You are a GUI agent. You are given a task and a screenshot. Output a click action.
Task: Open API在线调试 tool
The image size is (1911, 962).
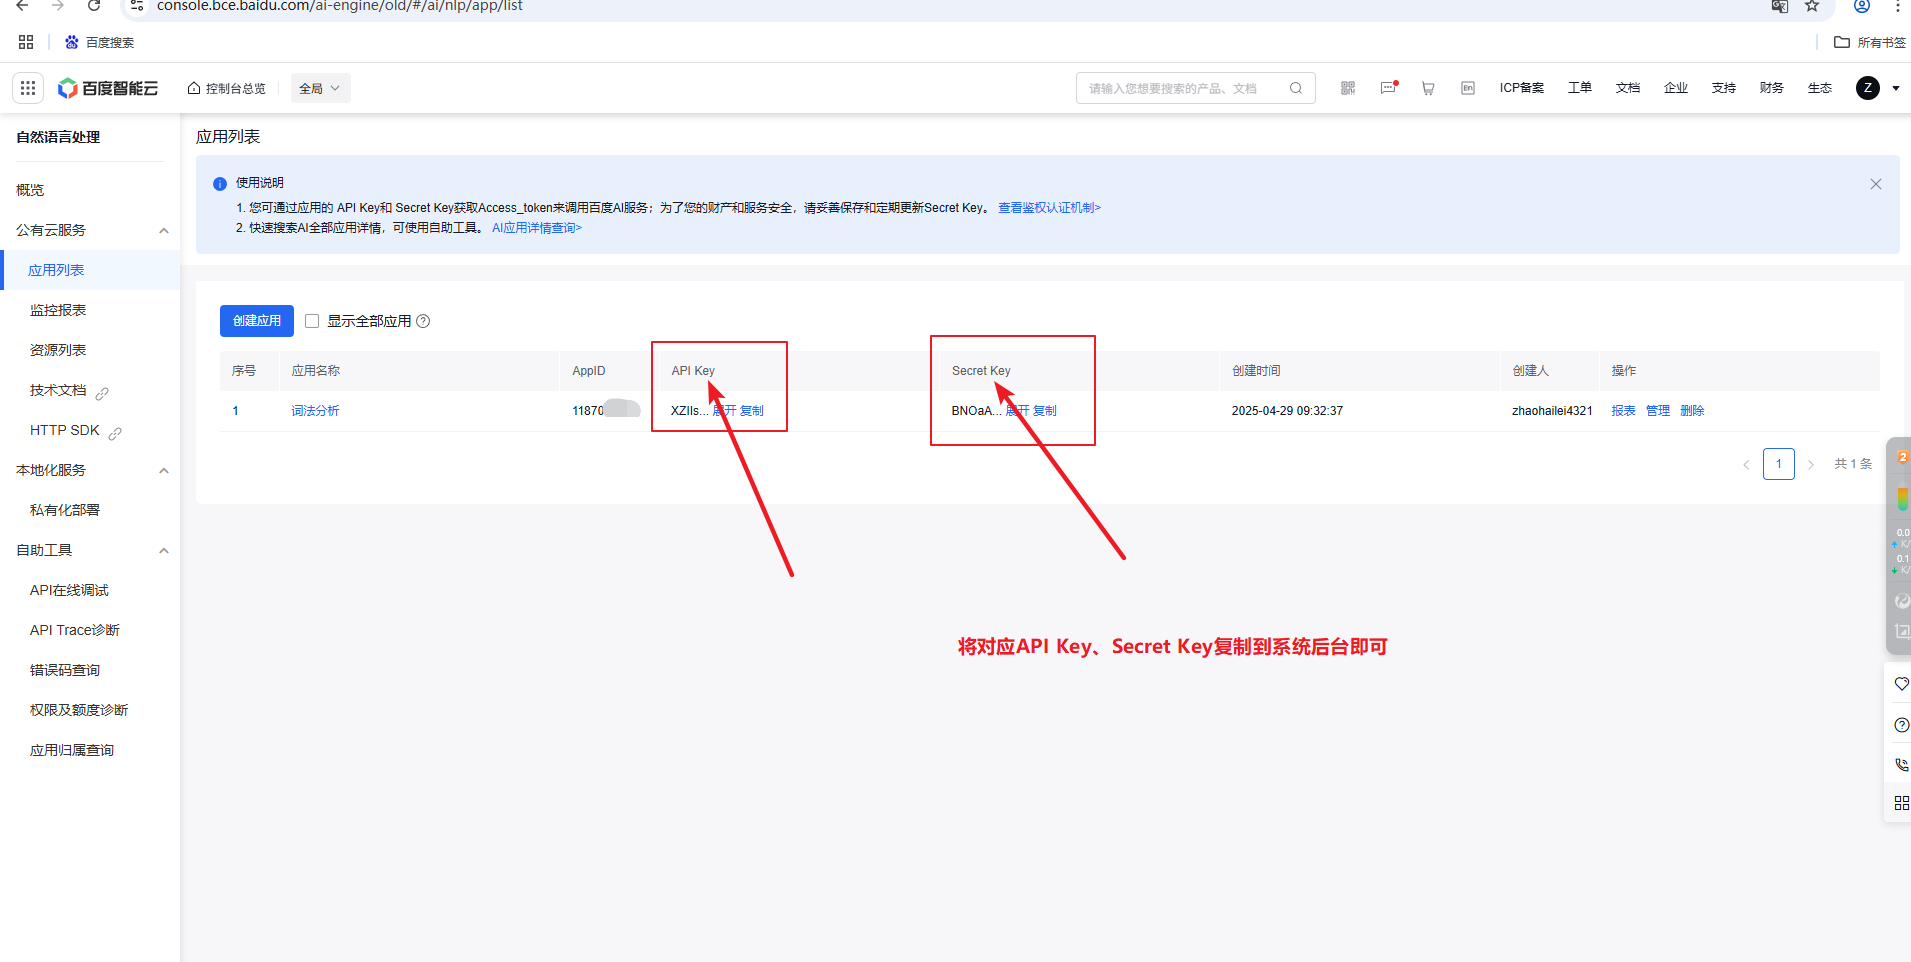click(69, 590)
